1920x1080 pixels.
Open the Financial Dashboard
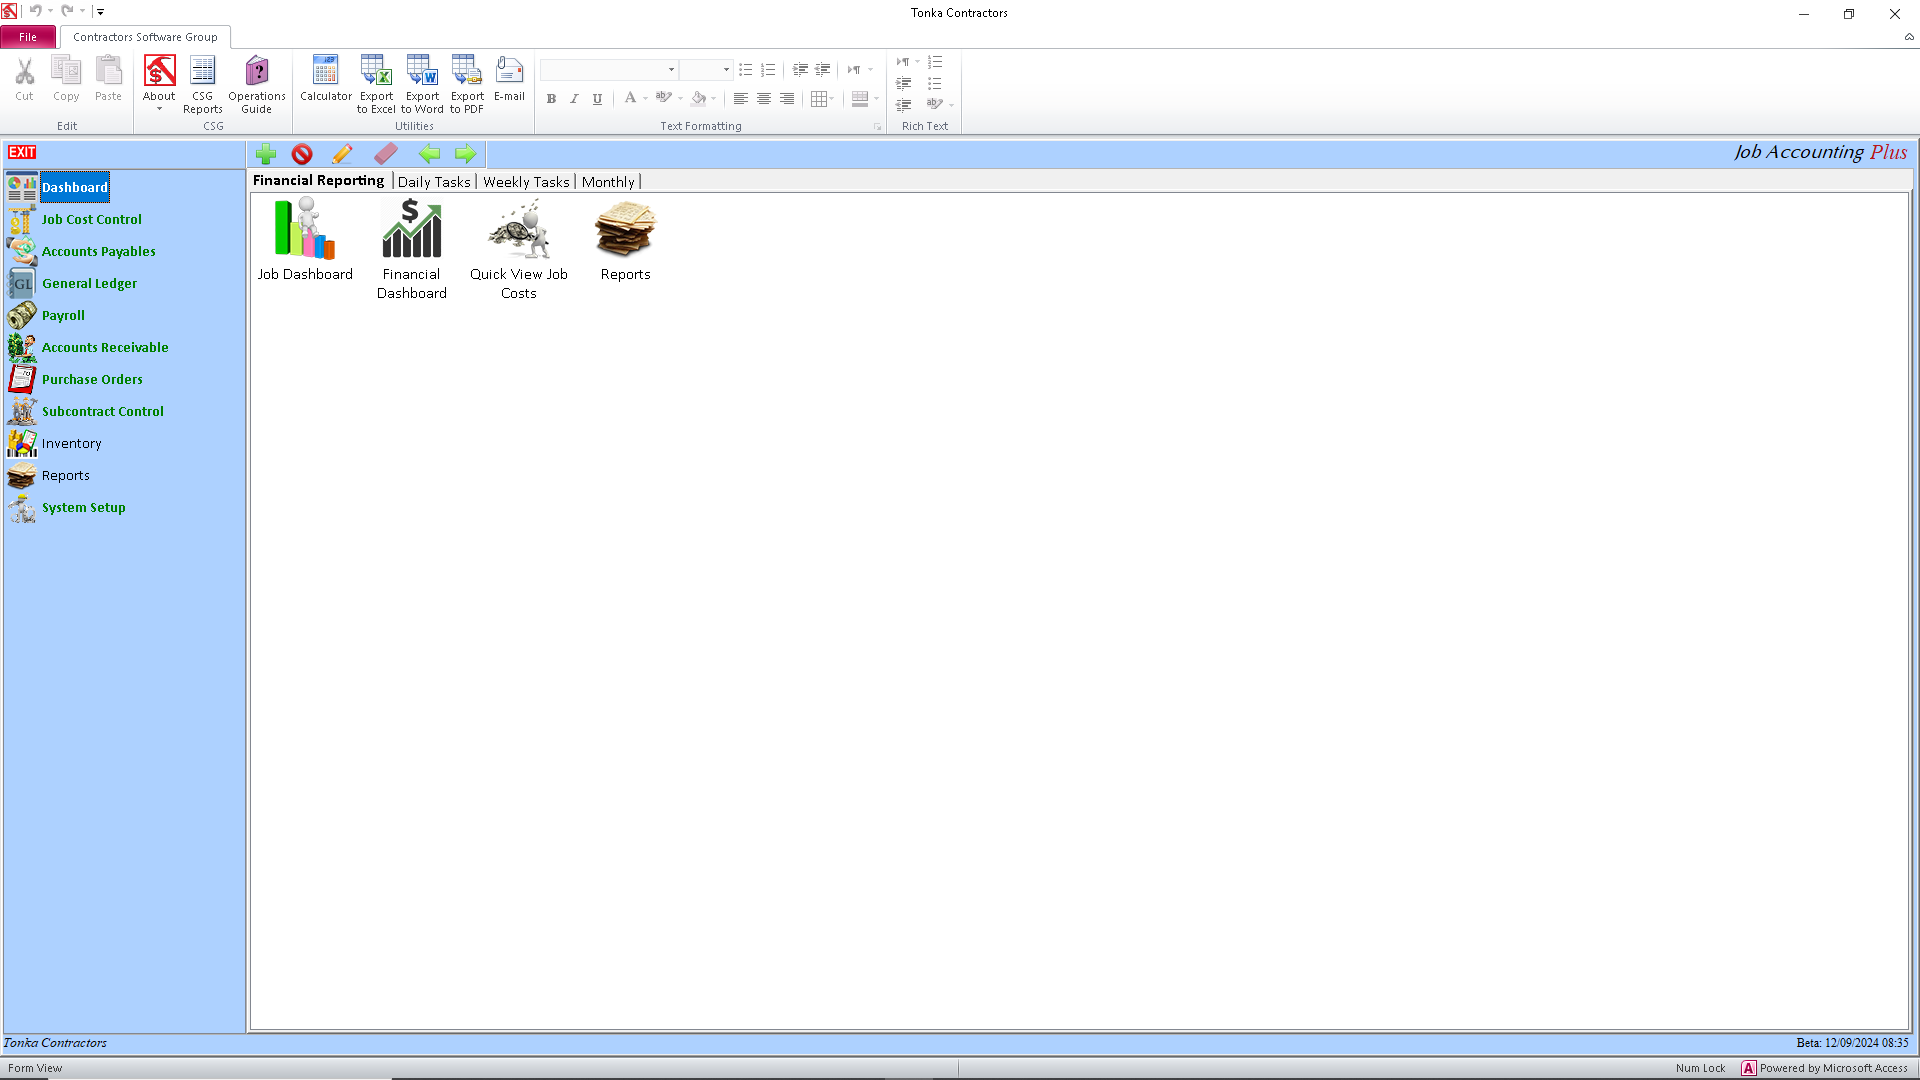[x=411, y=230]
